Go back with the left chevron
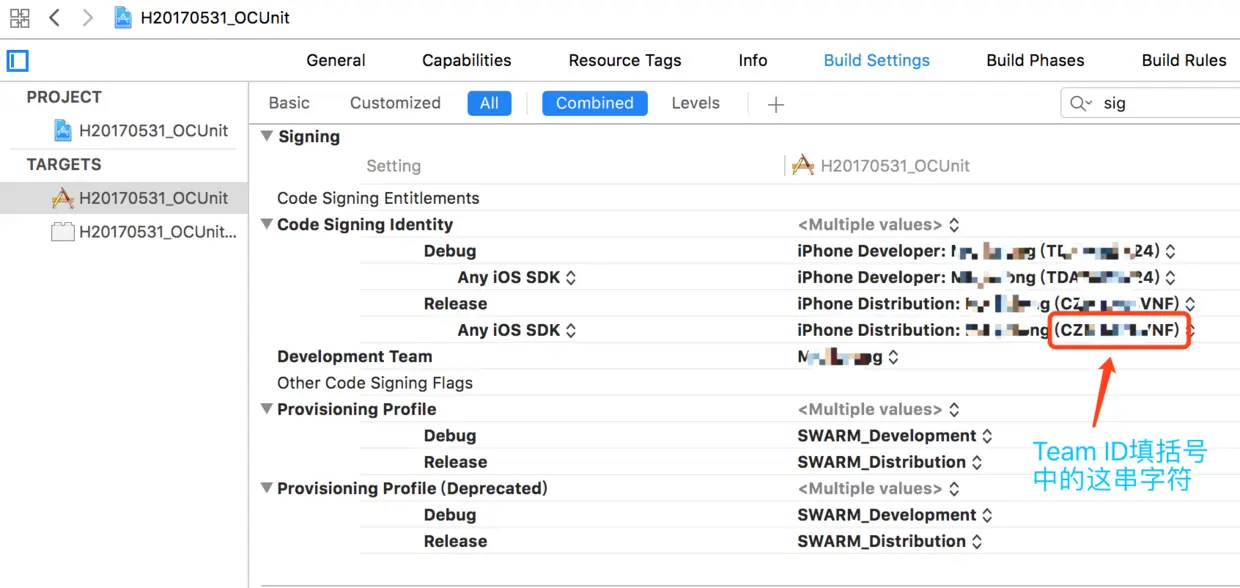Screen dimensions: 1240x588 pyautogui.click(x=54, y=18)
